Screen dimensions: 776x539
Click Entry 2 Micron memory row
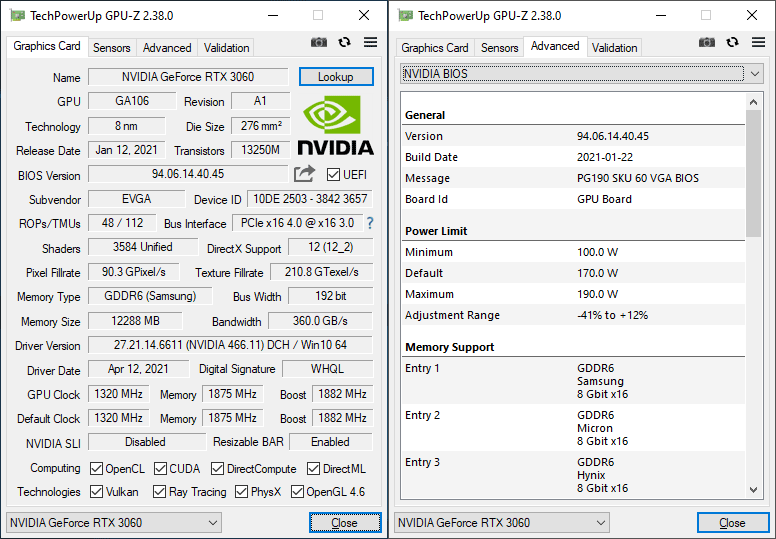pyautogui.click(x=573, y=428)
